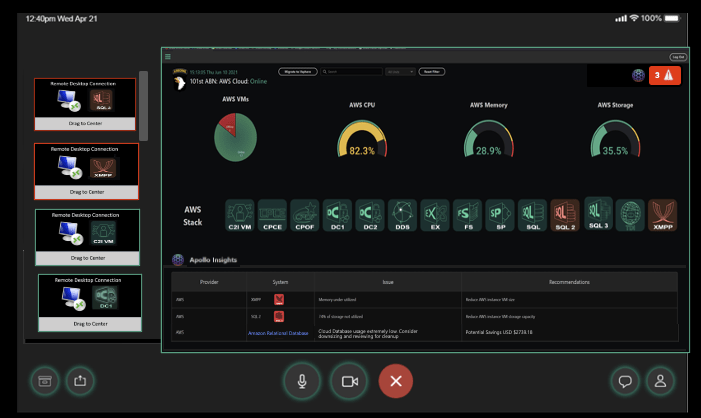Select the DC2 server icon
The image size is (701, 418).
click(x=370, y=215)
